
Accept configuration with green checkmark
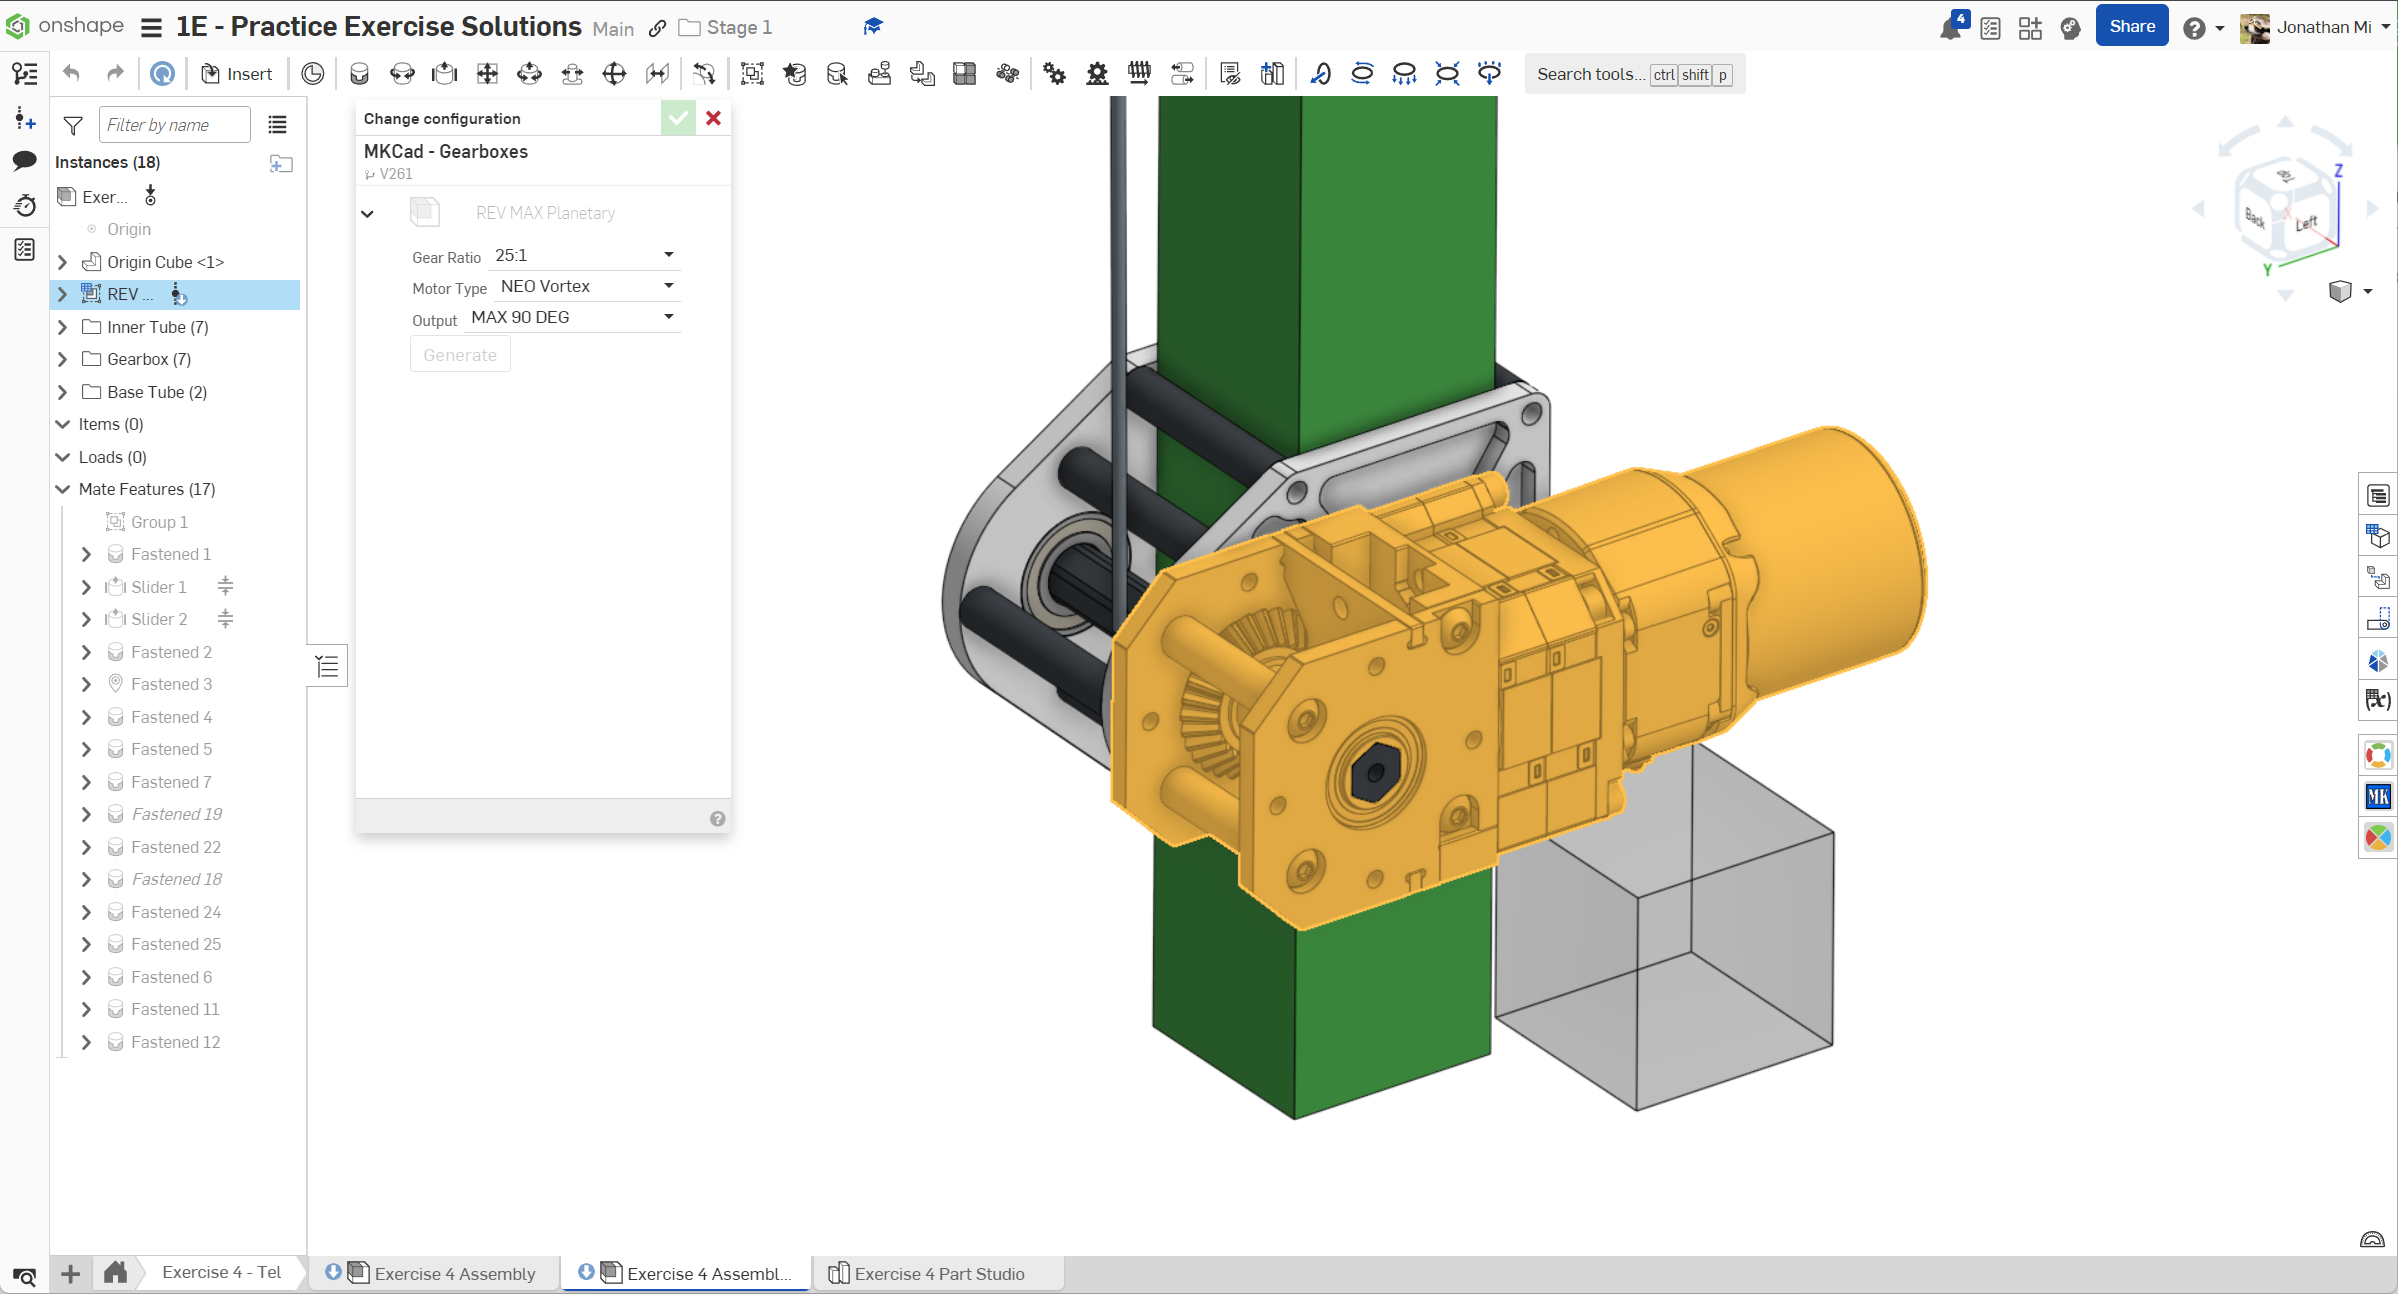(678, 118)
